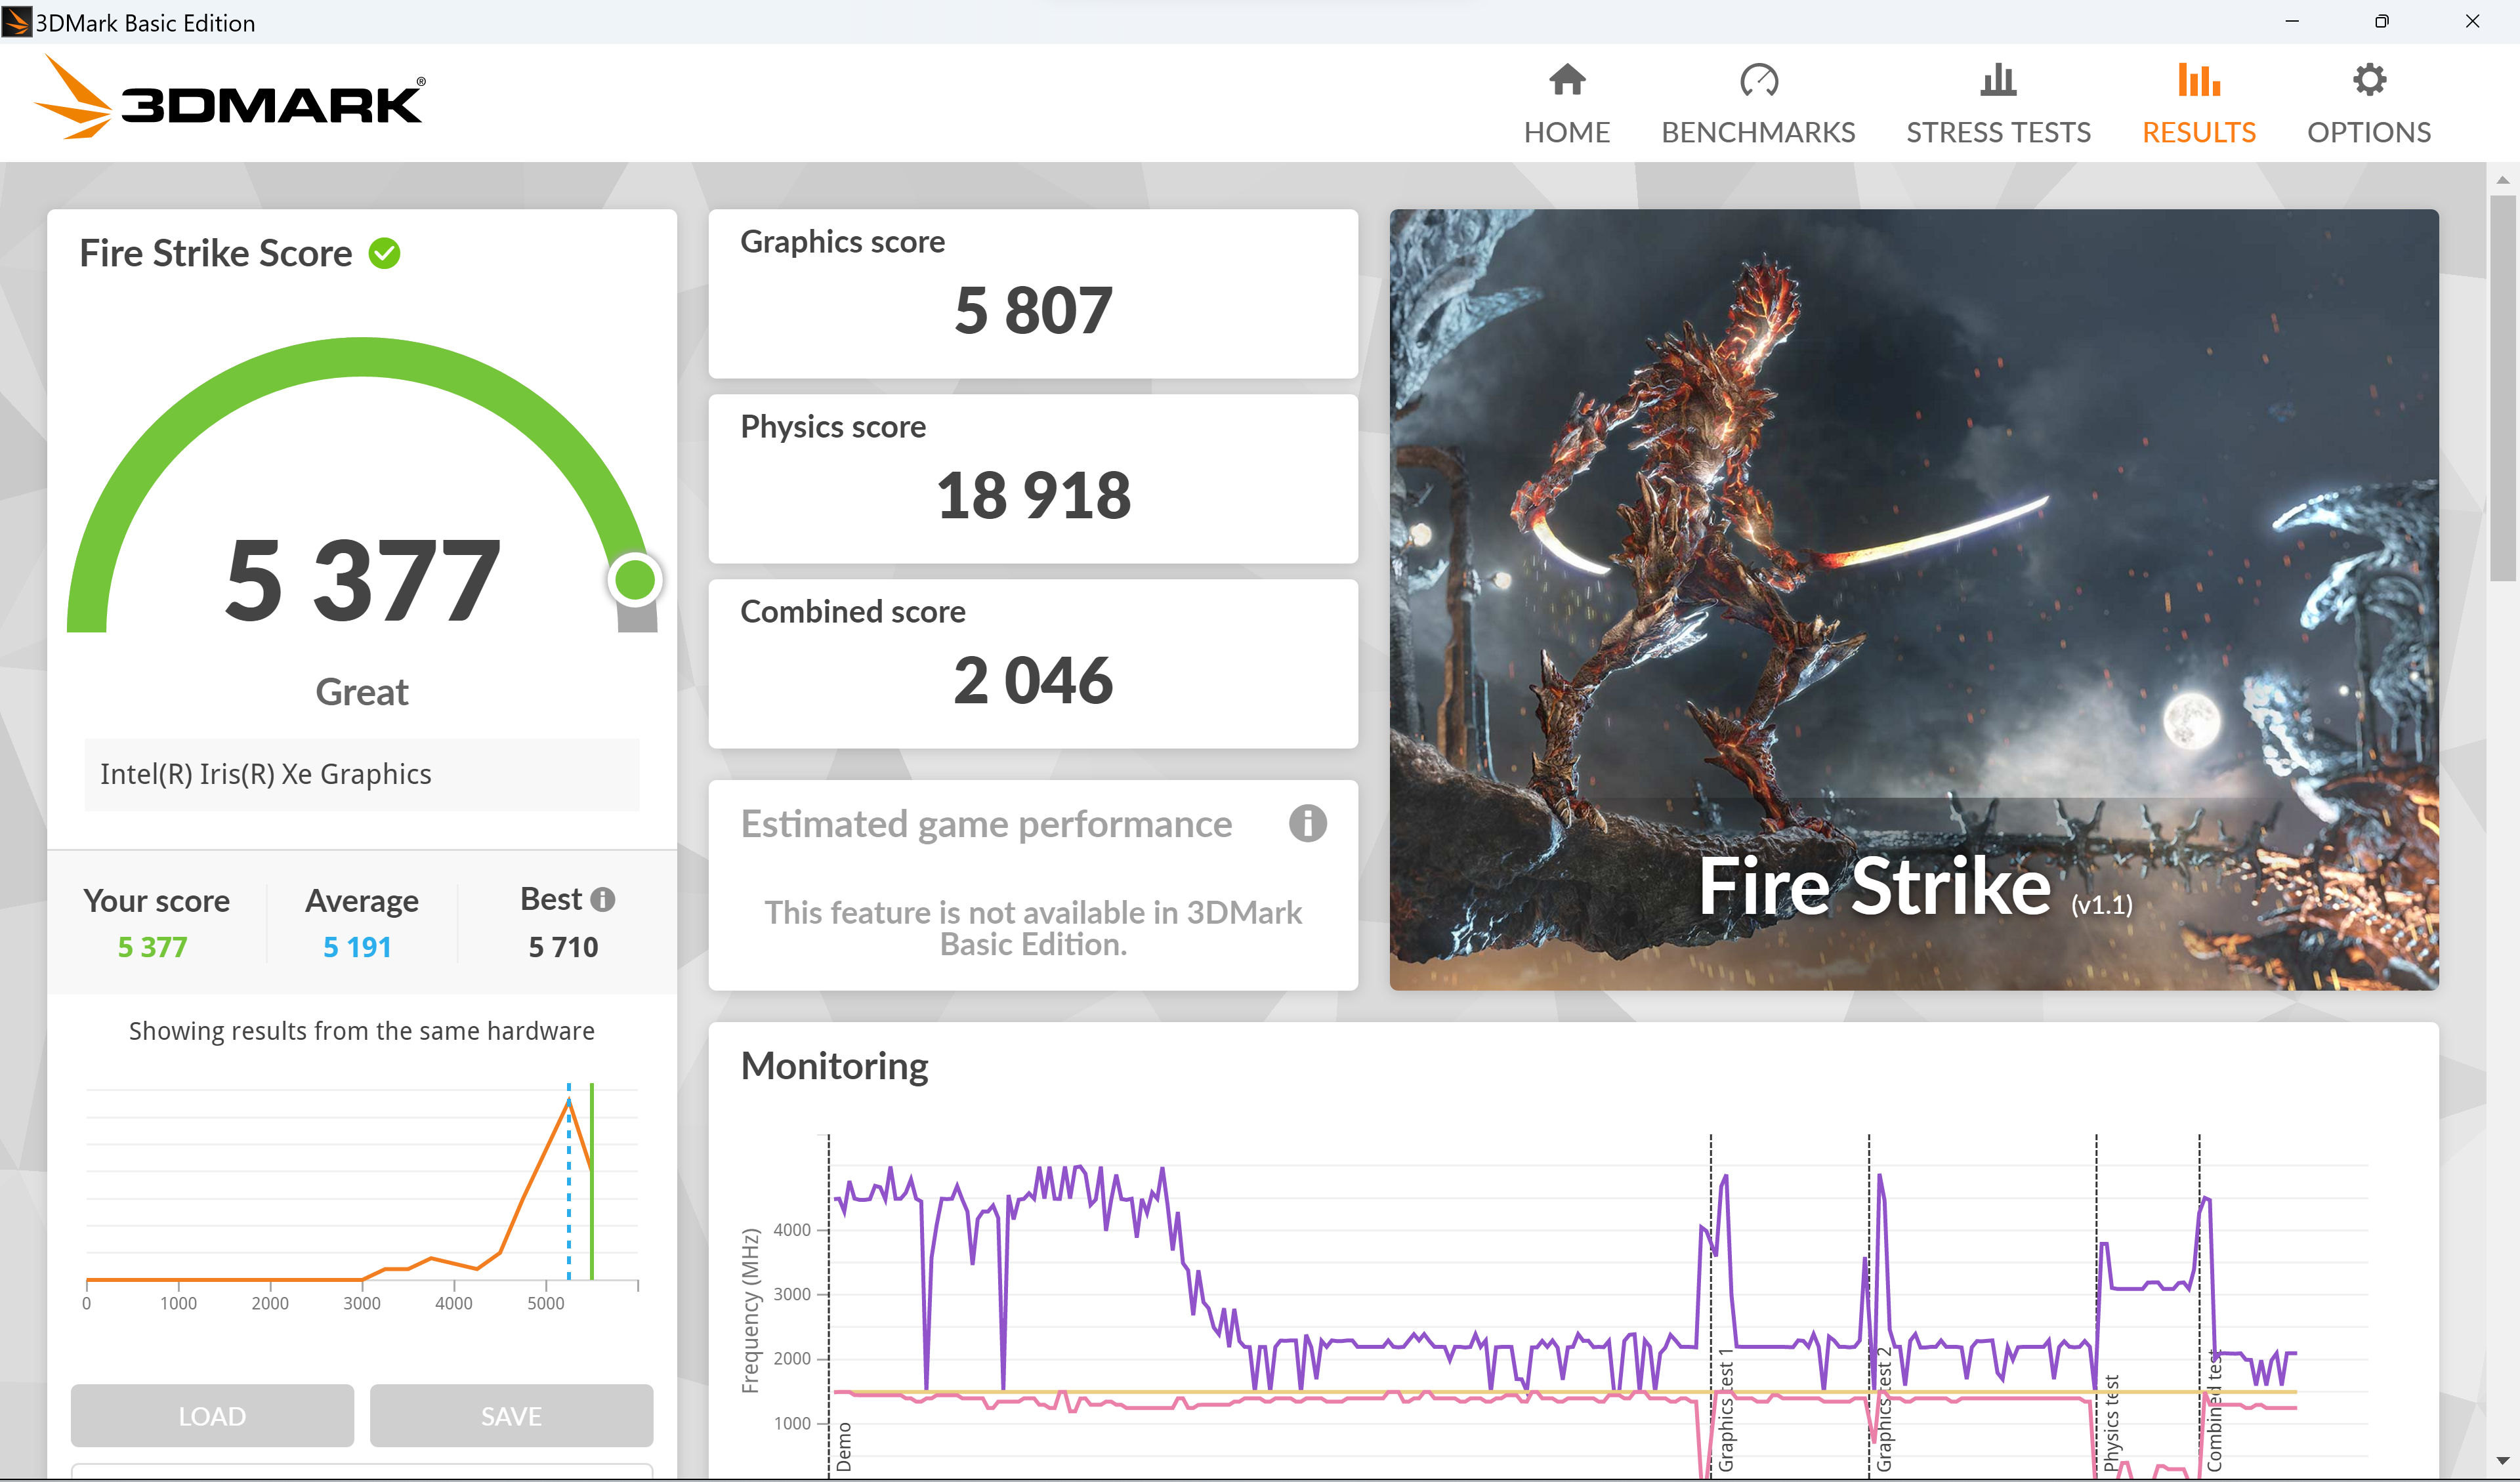Image resolution: width=2520 pixels, height=1482 pixels.
Task: Click the info icon beside Best score
Action: [x=602, y=899]
